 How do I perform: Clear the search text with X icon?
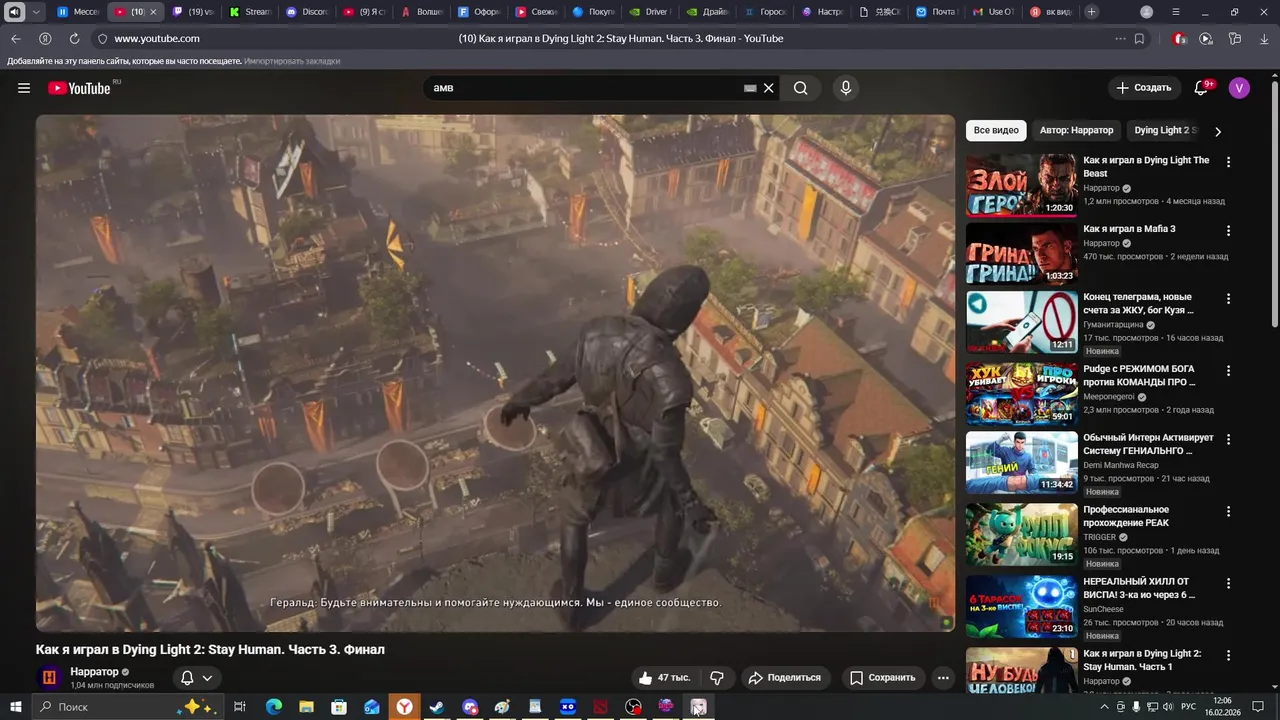[x=768, y=88]
